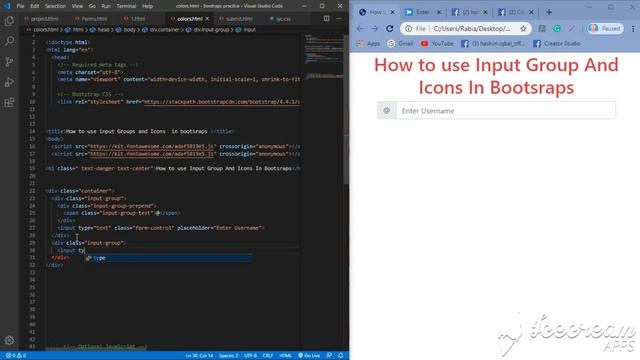Switch to the Enter tab in Chrome
Viewport: 640px width, 360px height.
pos(423,12)
